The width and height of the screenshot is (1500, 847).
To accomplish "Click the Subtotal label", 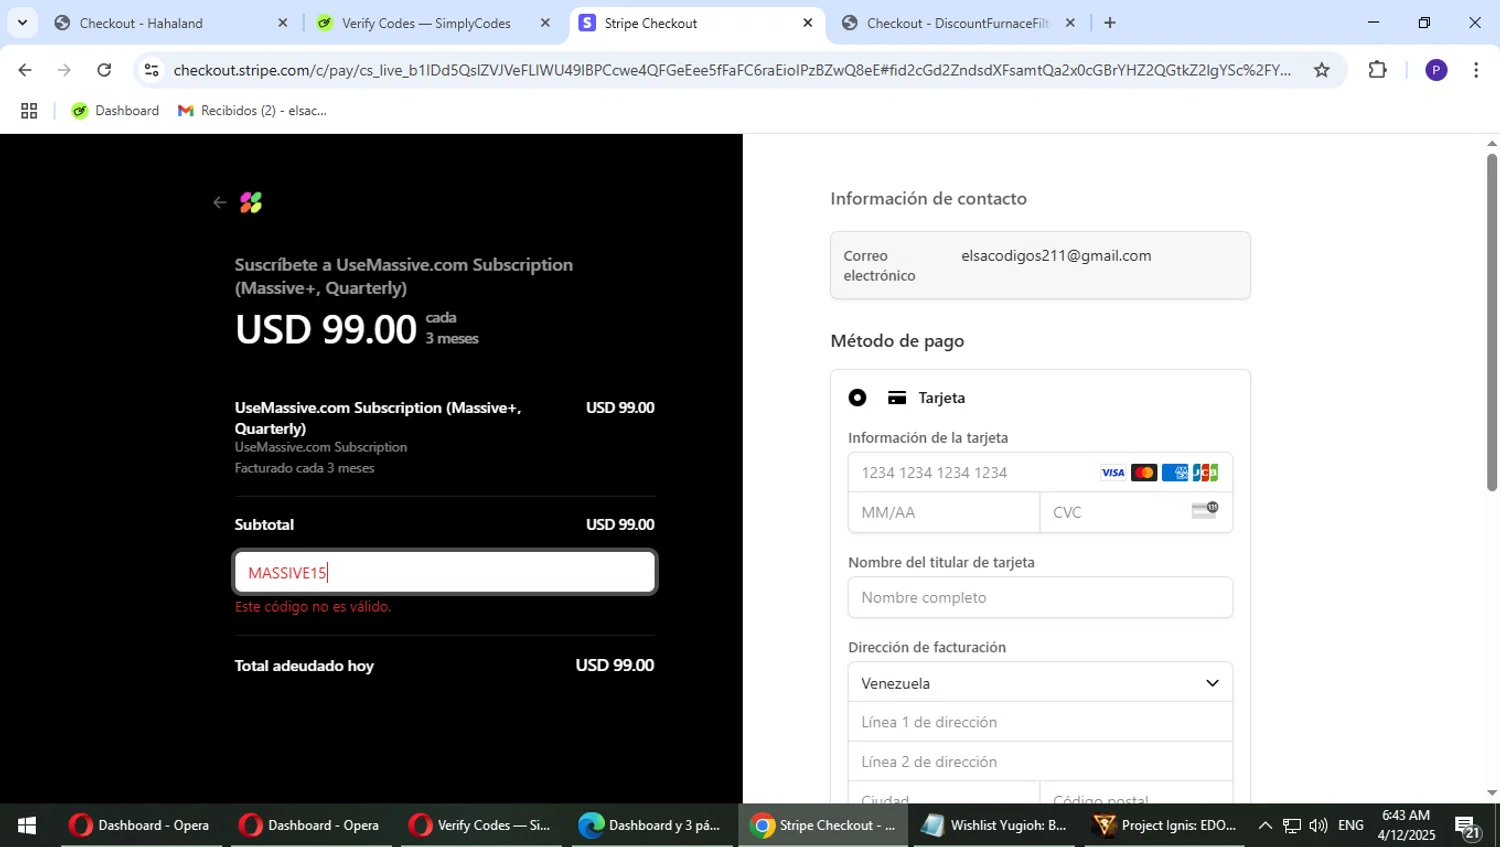I will 264,525.
